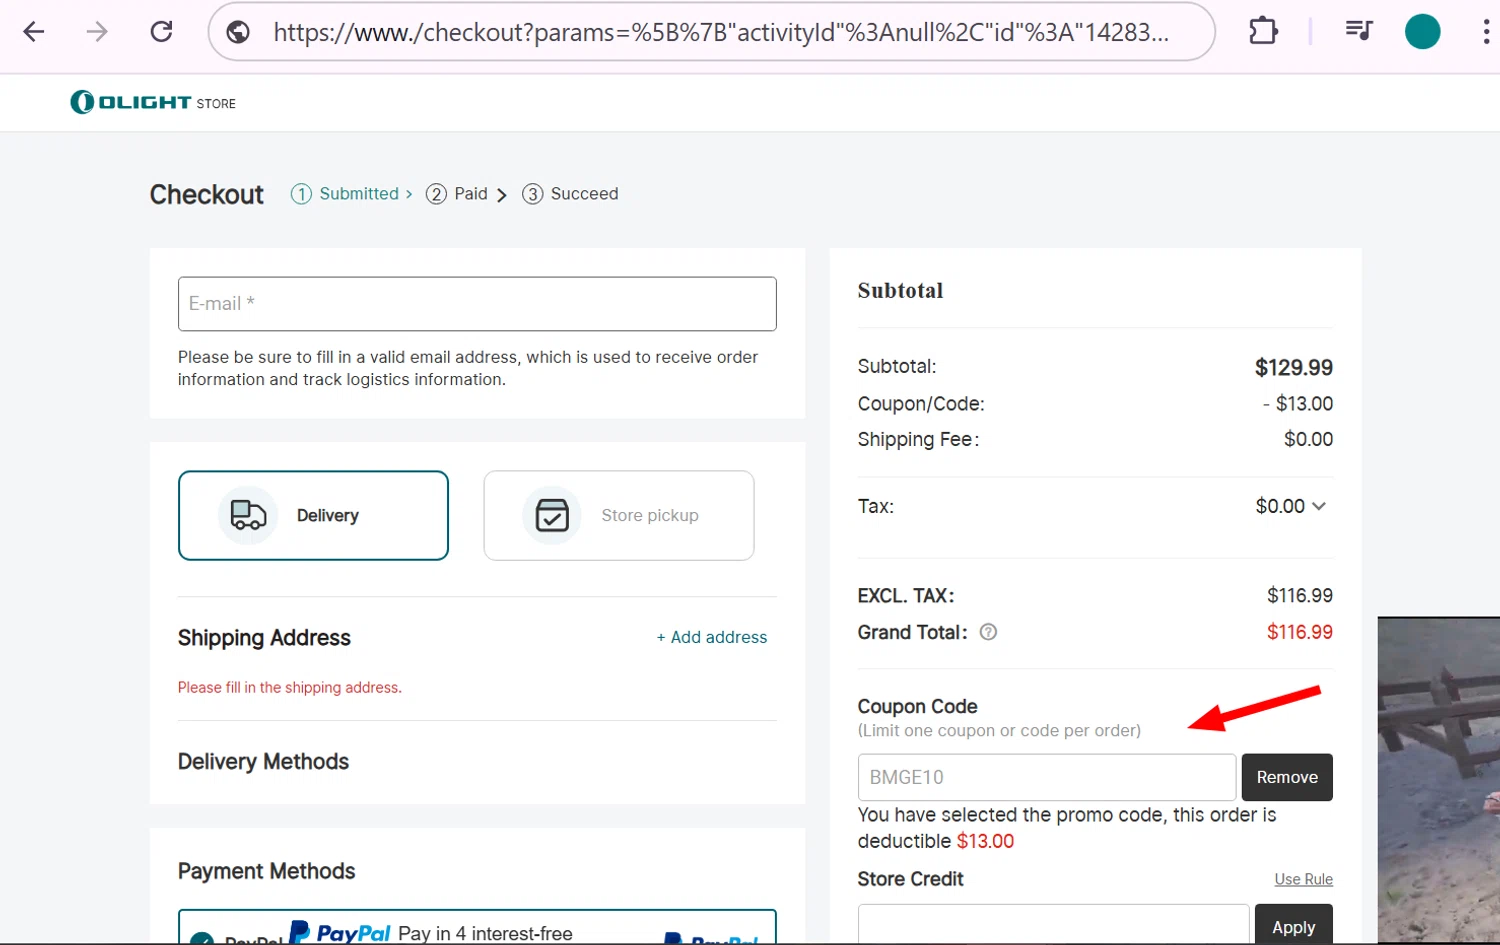Click the PayPal logo in payment methods
The height and width of the screenshot is (945, 1500).
click(340, 932)
